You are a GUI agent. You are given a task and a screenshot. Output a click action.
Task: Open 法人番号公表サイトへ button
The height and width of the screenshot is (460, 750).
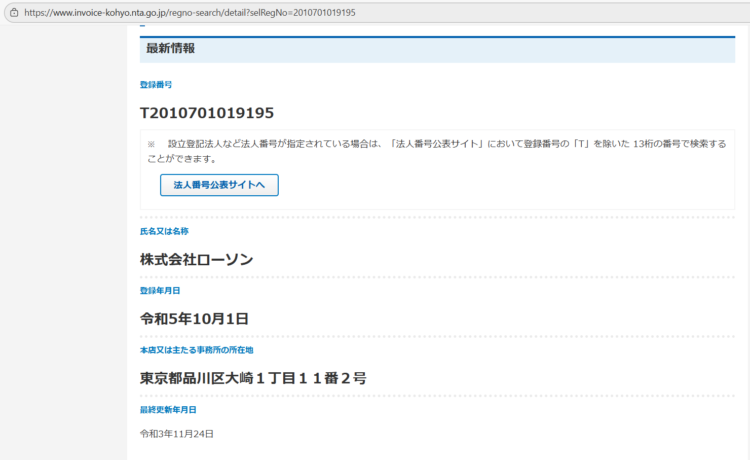(x=219, y=185)
